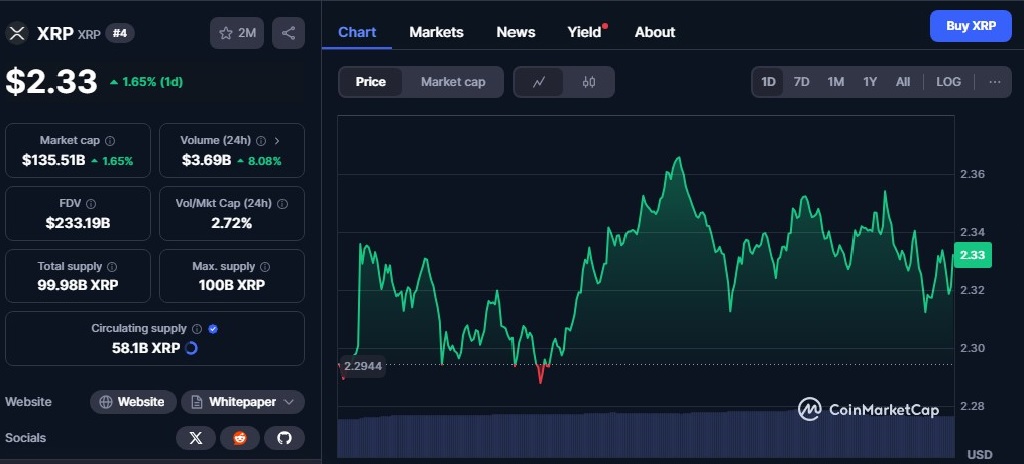Viewport: 1024px width, 464px height.
Task: Click the Buy XRP button
Action: pyautogui.click(x=970, y=26)
